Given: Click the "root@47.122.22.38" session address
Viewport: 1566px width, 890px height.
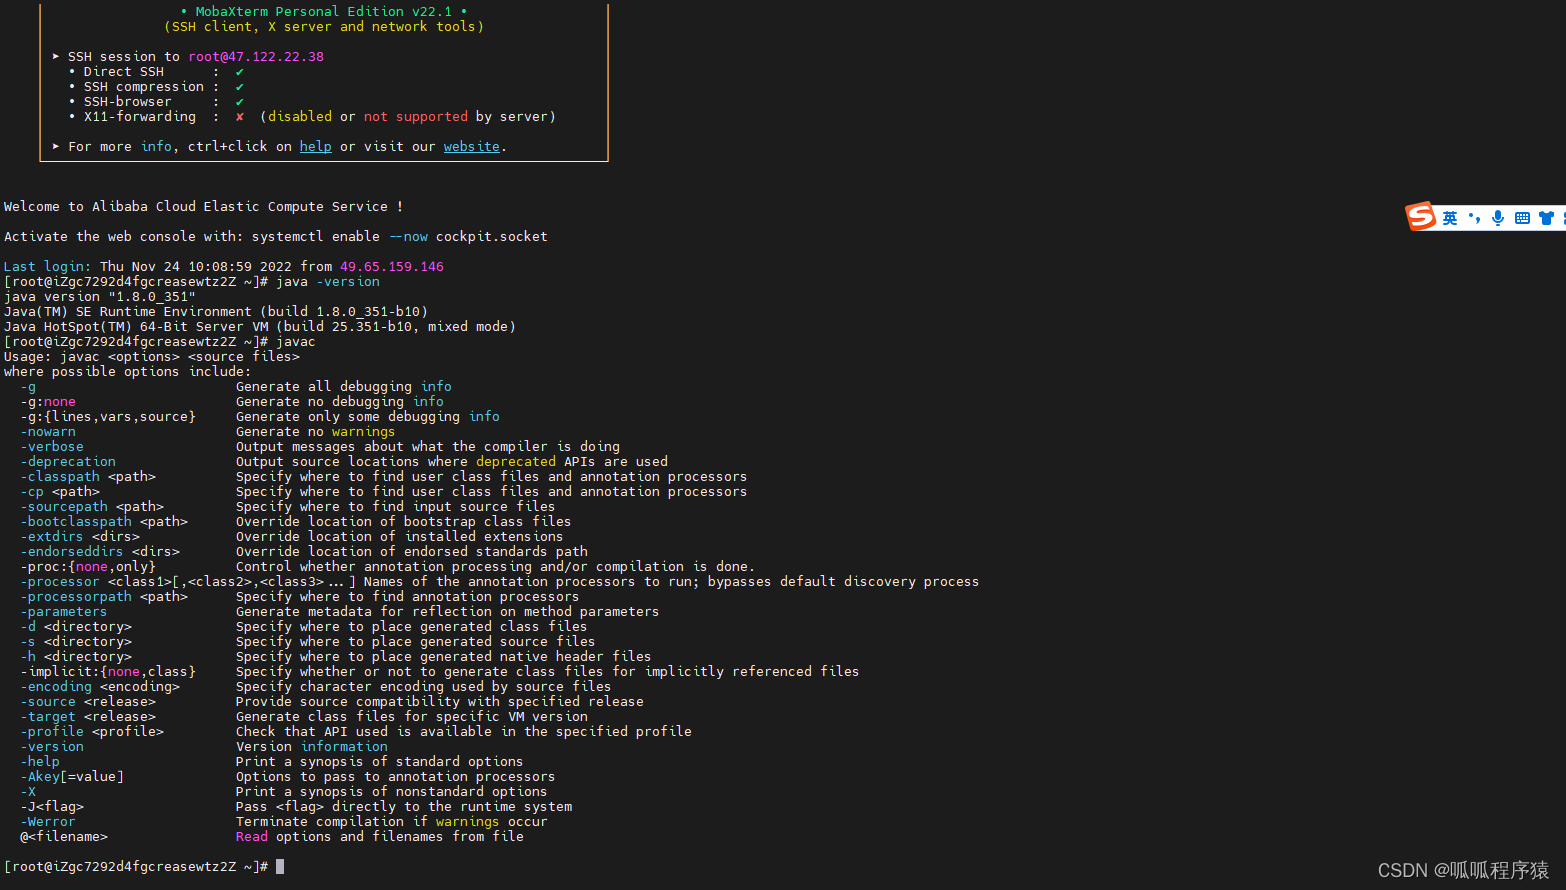Looking at the screenshot, I should [x=256, y=57].
